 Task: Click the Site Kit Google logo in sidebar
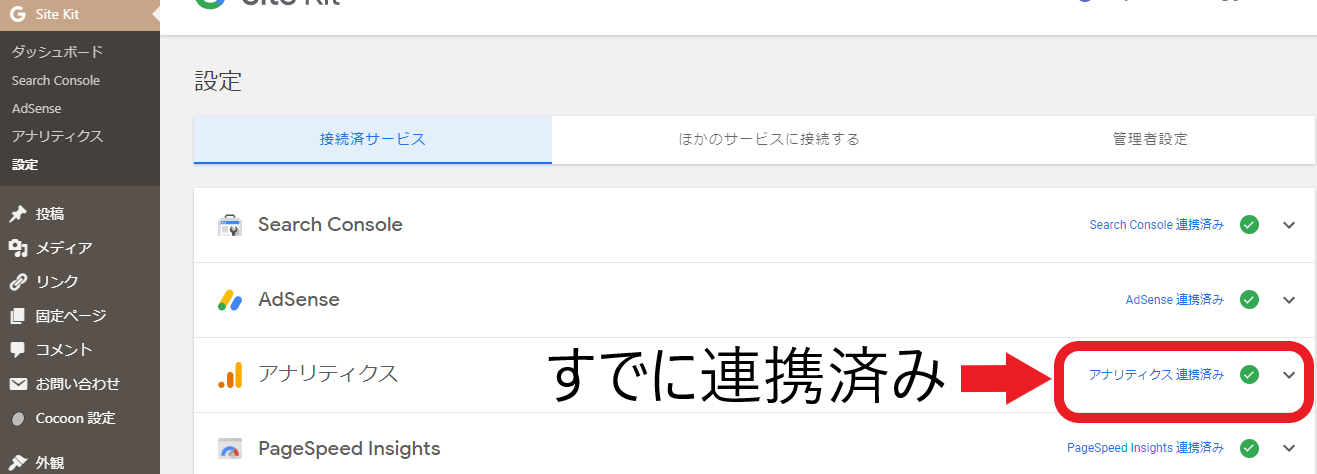[17, 15]
